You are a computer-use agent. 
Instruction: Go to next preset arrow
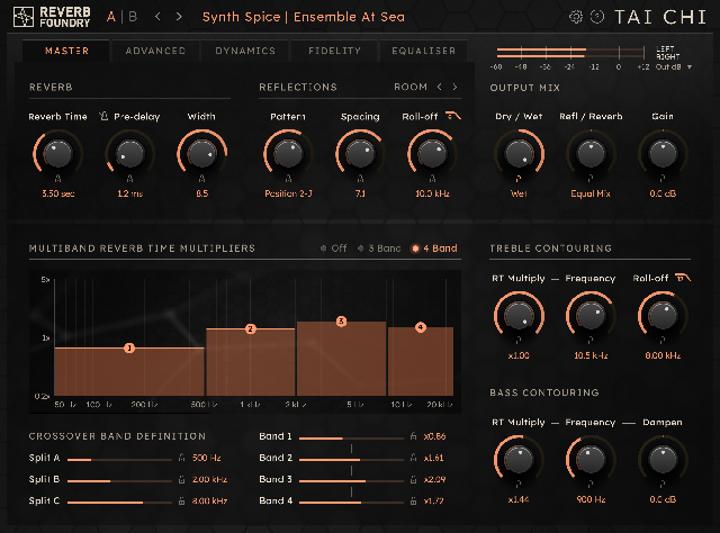pyautogui.click(x=179, y=17)
